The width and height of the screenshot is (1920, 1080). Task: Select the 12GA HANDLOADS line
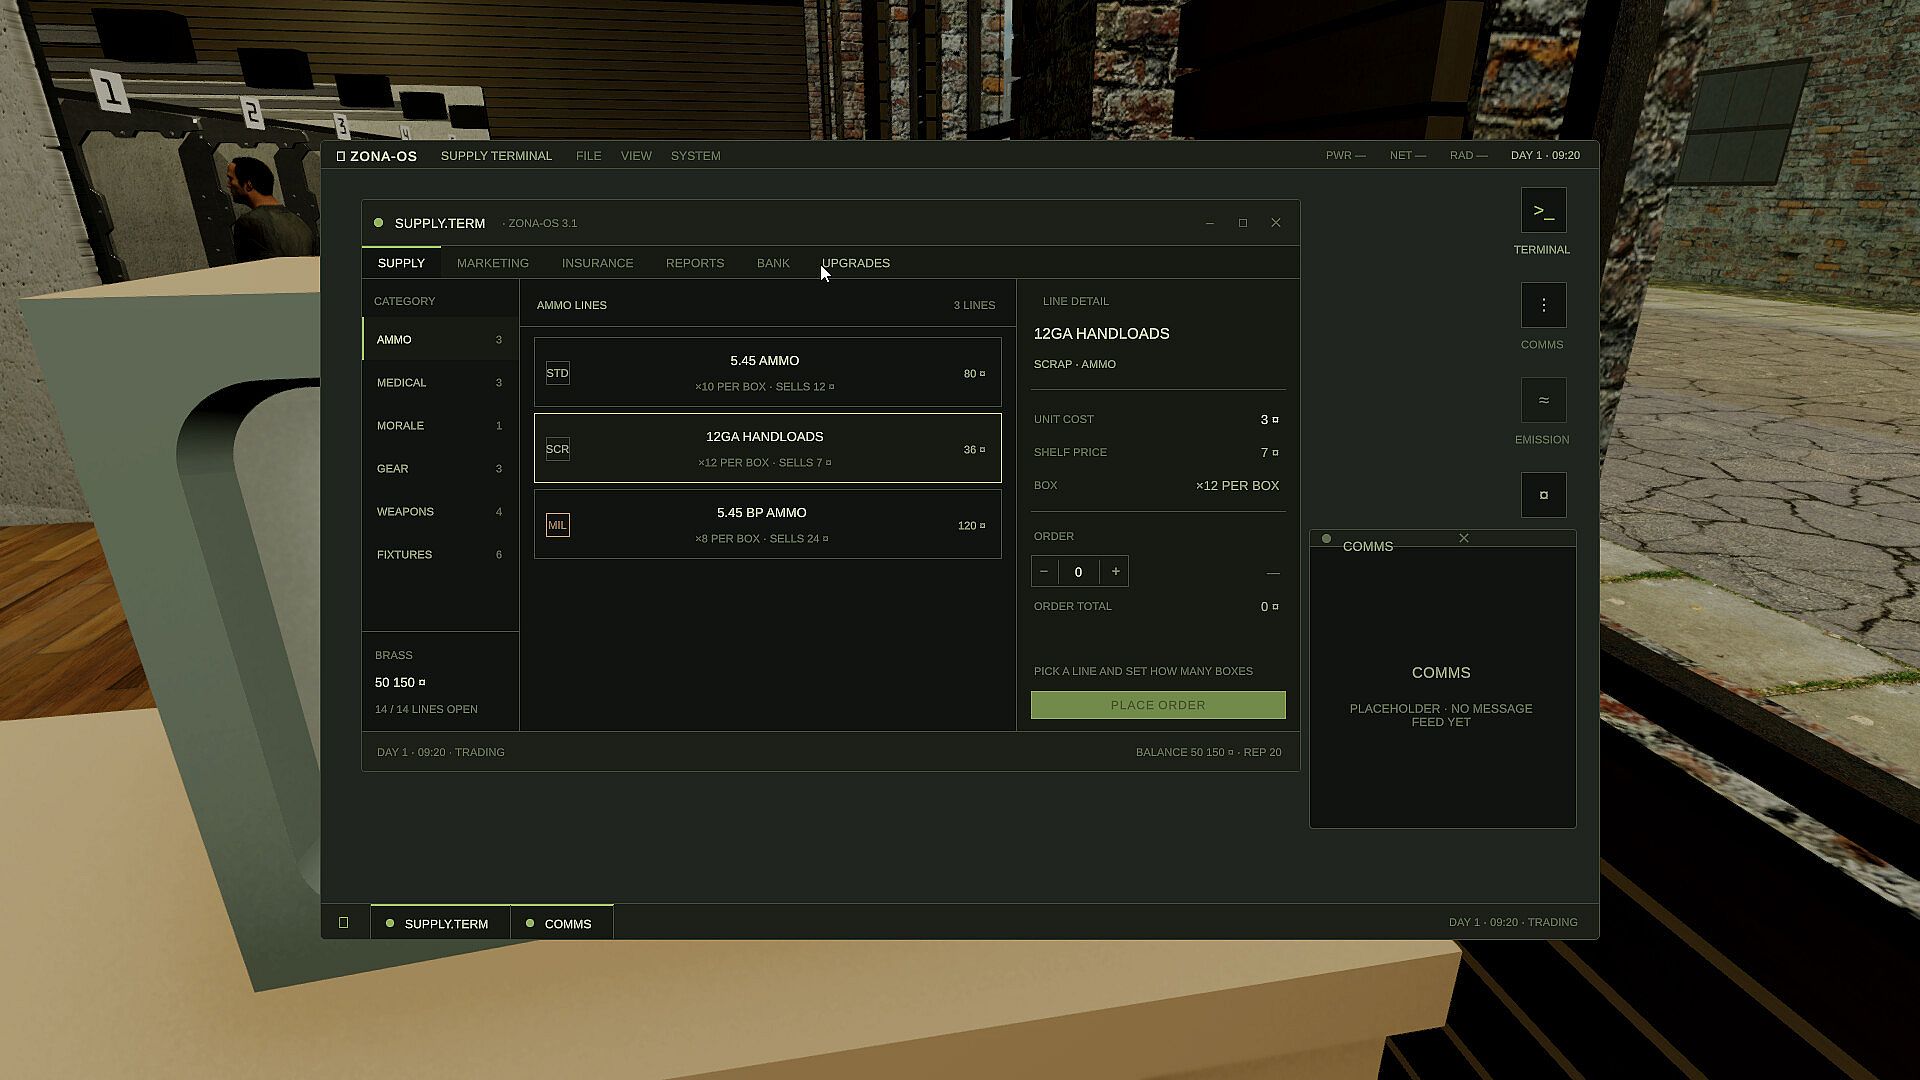pos(767,448)
